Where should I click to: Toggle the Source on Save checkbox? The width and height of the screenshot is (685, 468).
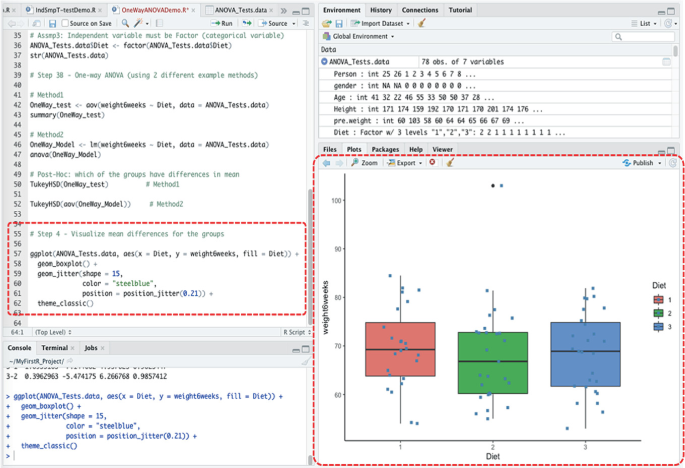pos(66,22)
